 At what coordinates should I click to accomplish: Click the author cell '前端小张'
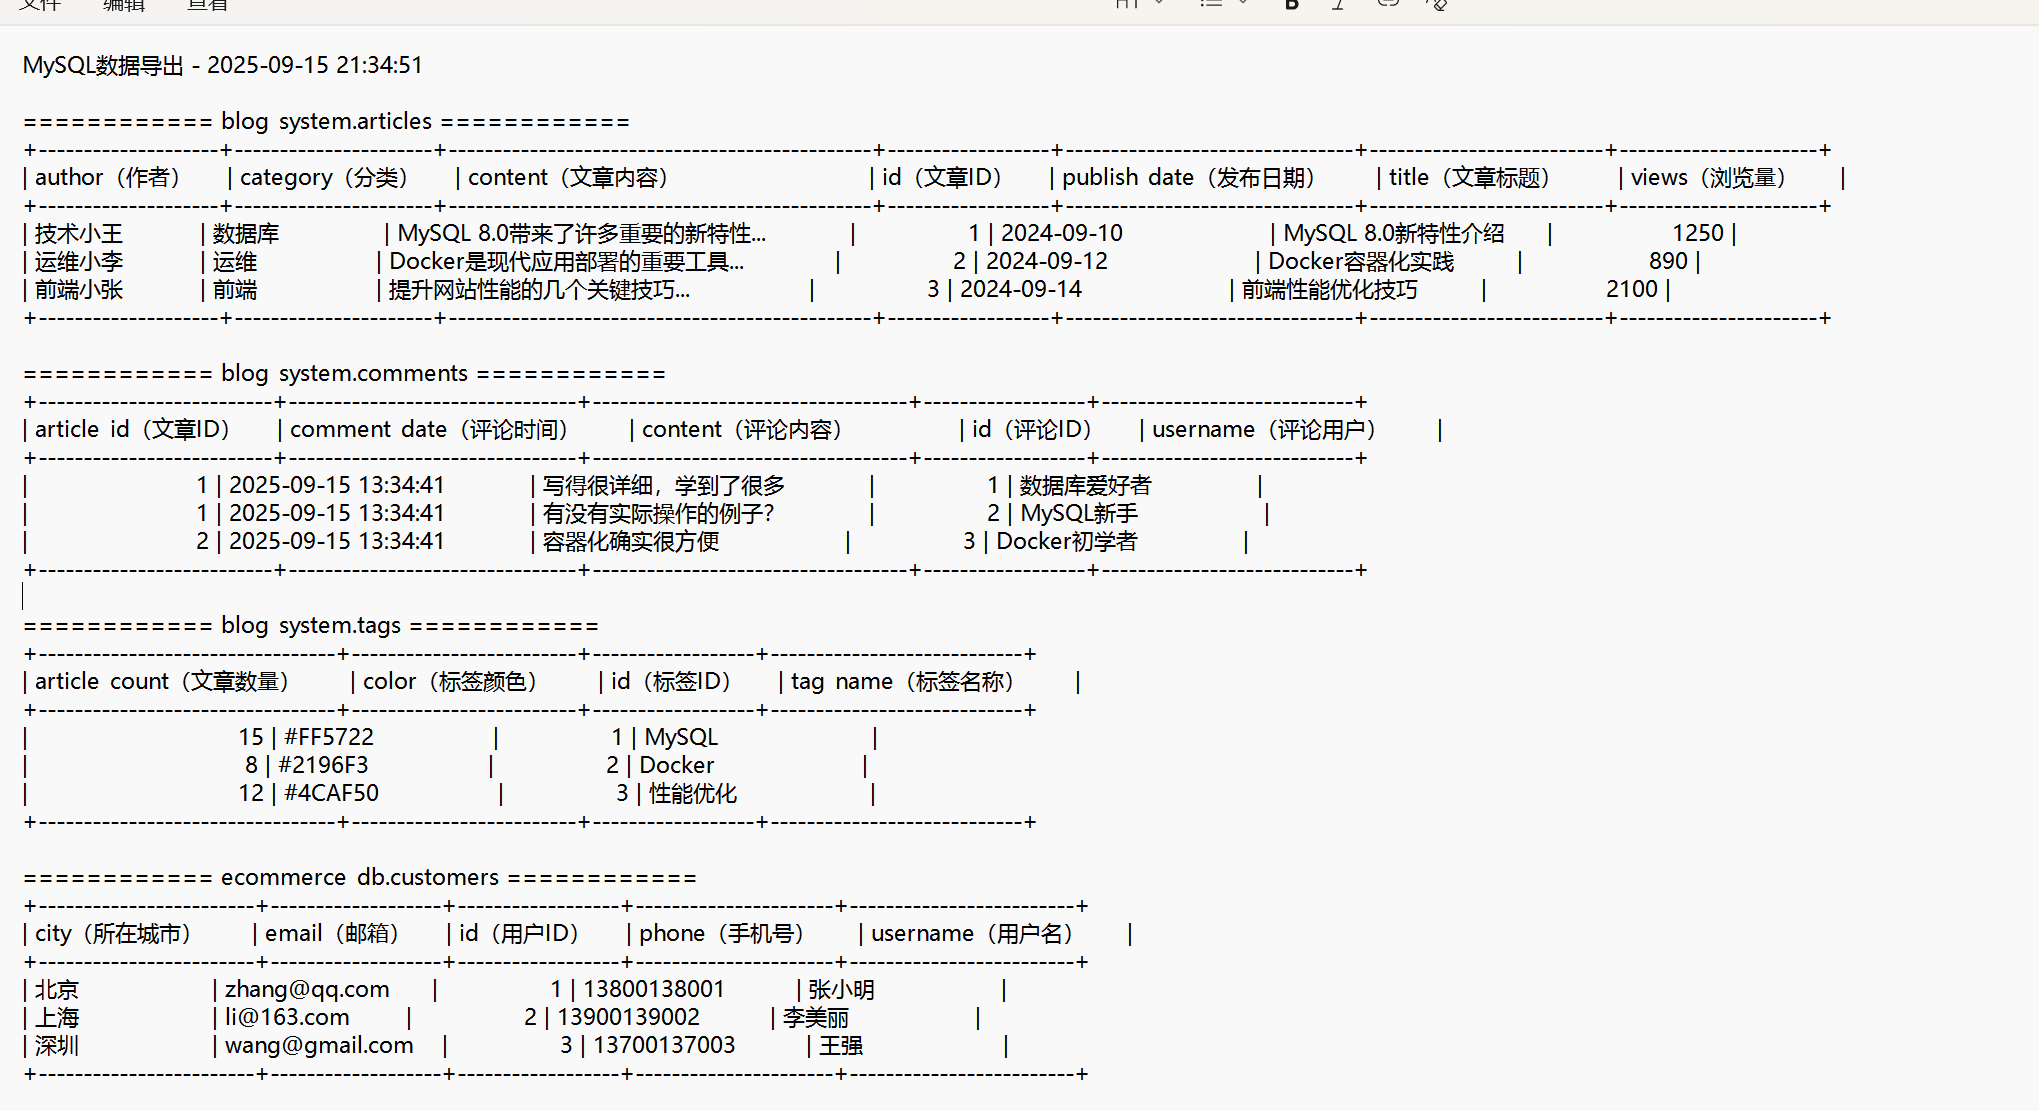click(79, 289)
